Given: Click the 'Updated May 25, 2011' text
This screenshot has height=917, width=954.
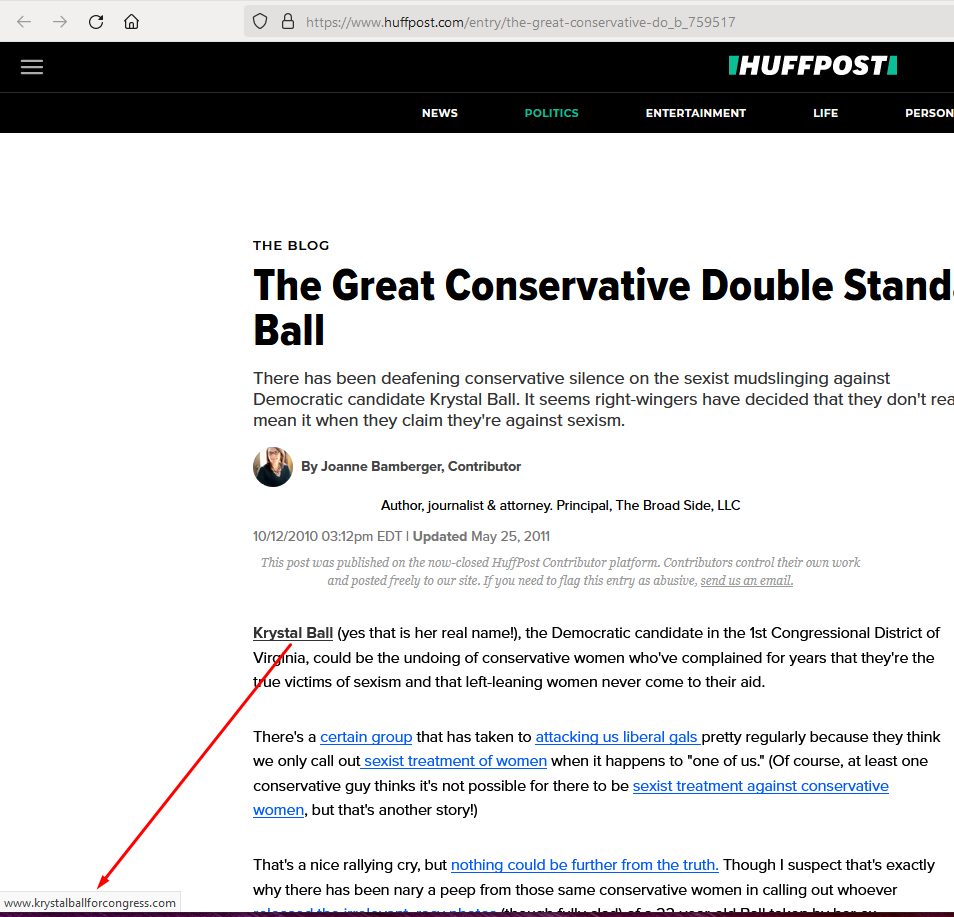Looking at the screenshot, I should [481, 537].
